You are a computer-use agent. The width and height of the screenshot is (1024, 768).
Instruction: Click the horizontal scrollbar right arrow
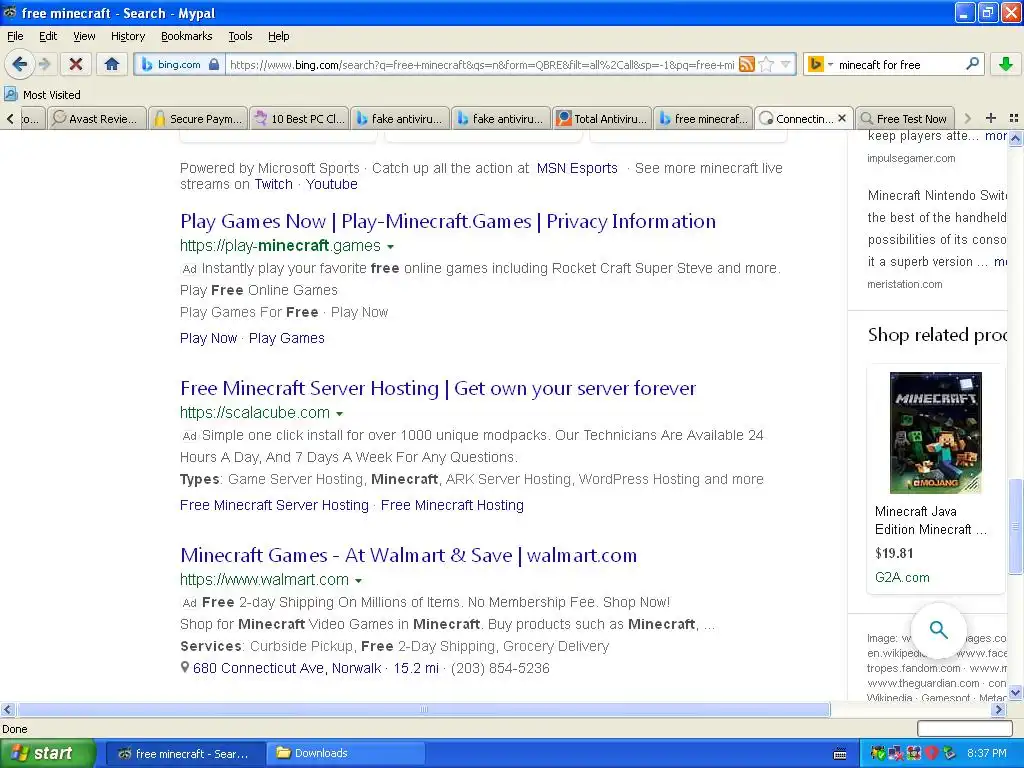(998, 709)
